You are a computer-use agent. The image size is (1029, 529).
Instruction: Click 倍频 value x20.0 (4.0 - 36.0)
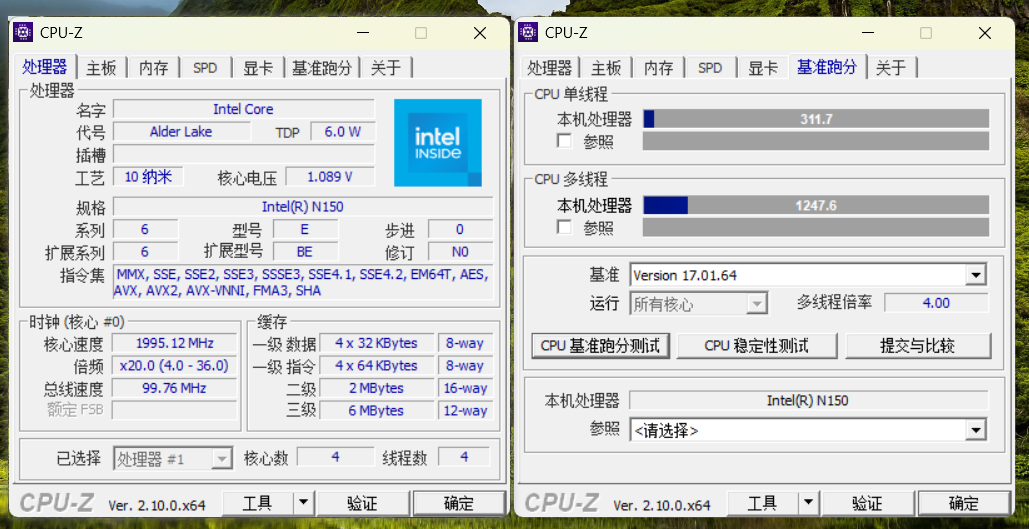175,366
